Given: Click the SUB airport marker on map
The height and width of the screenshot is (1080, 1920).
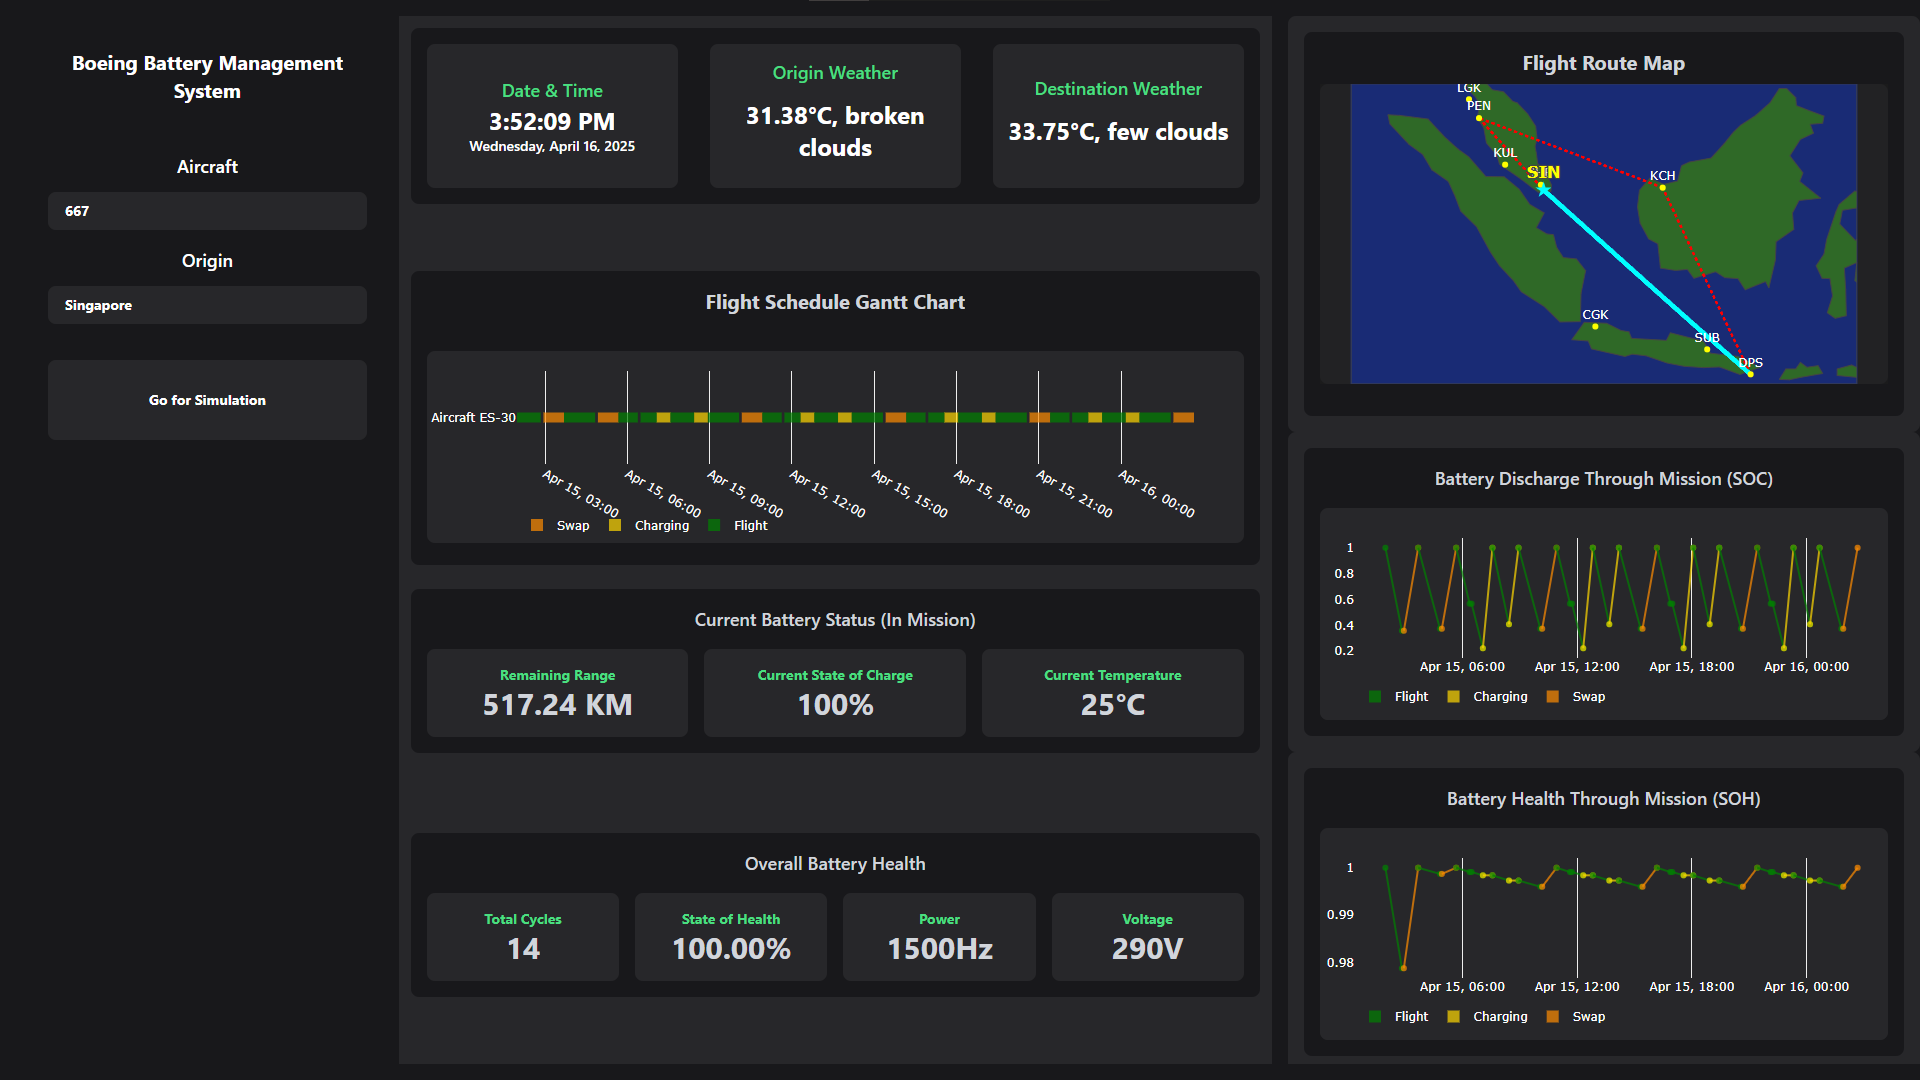Looking at the screenshot, I should coord(1707,349).
